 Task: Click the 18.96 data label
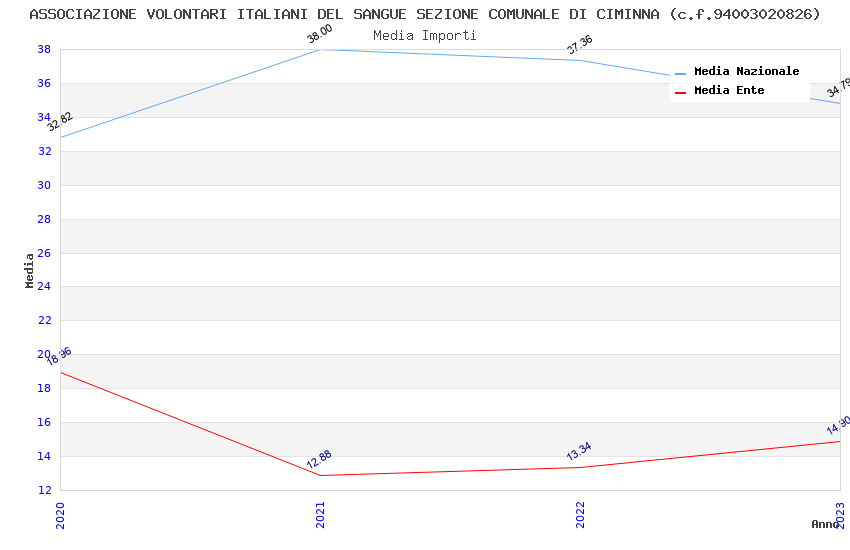(x=59, y=356)
